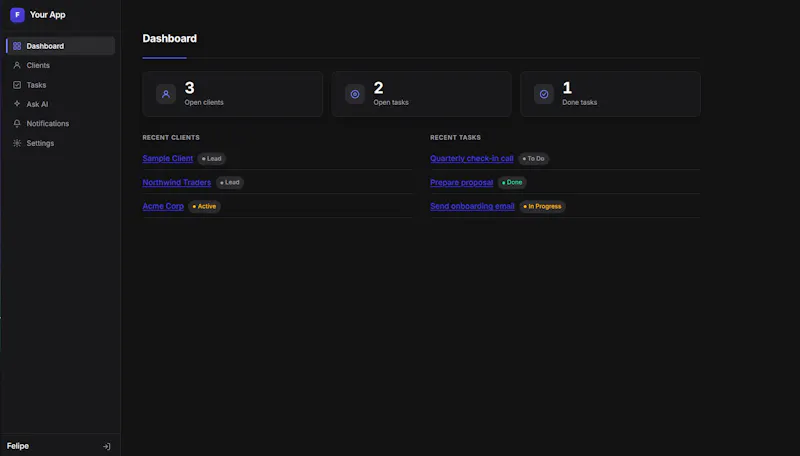Click the checkmark icon on Done tasks card
The width and height of the screenshot is (800, 456).
544,94
